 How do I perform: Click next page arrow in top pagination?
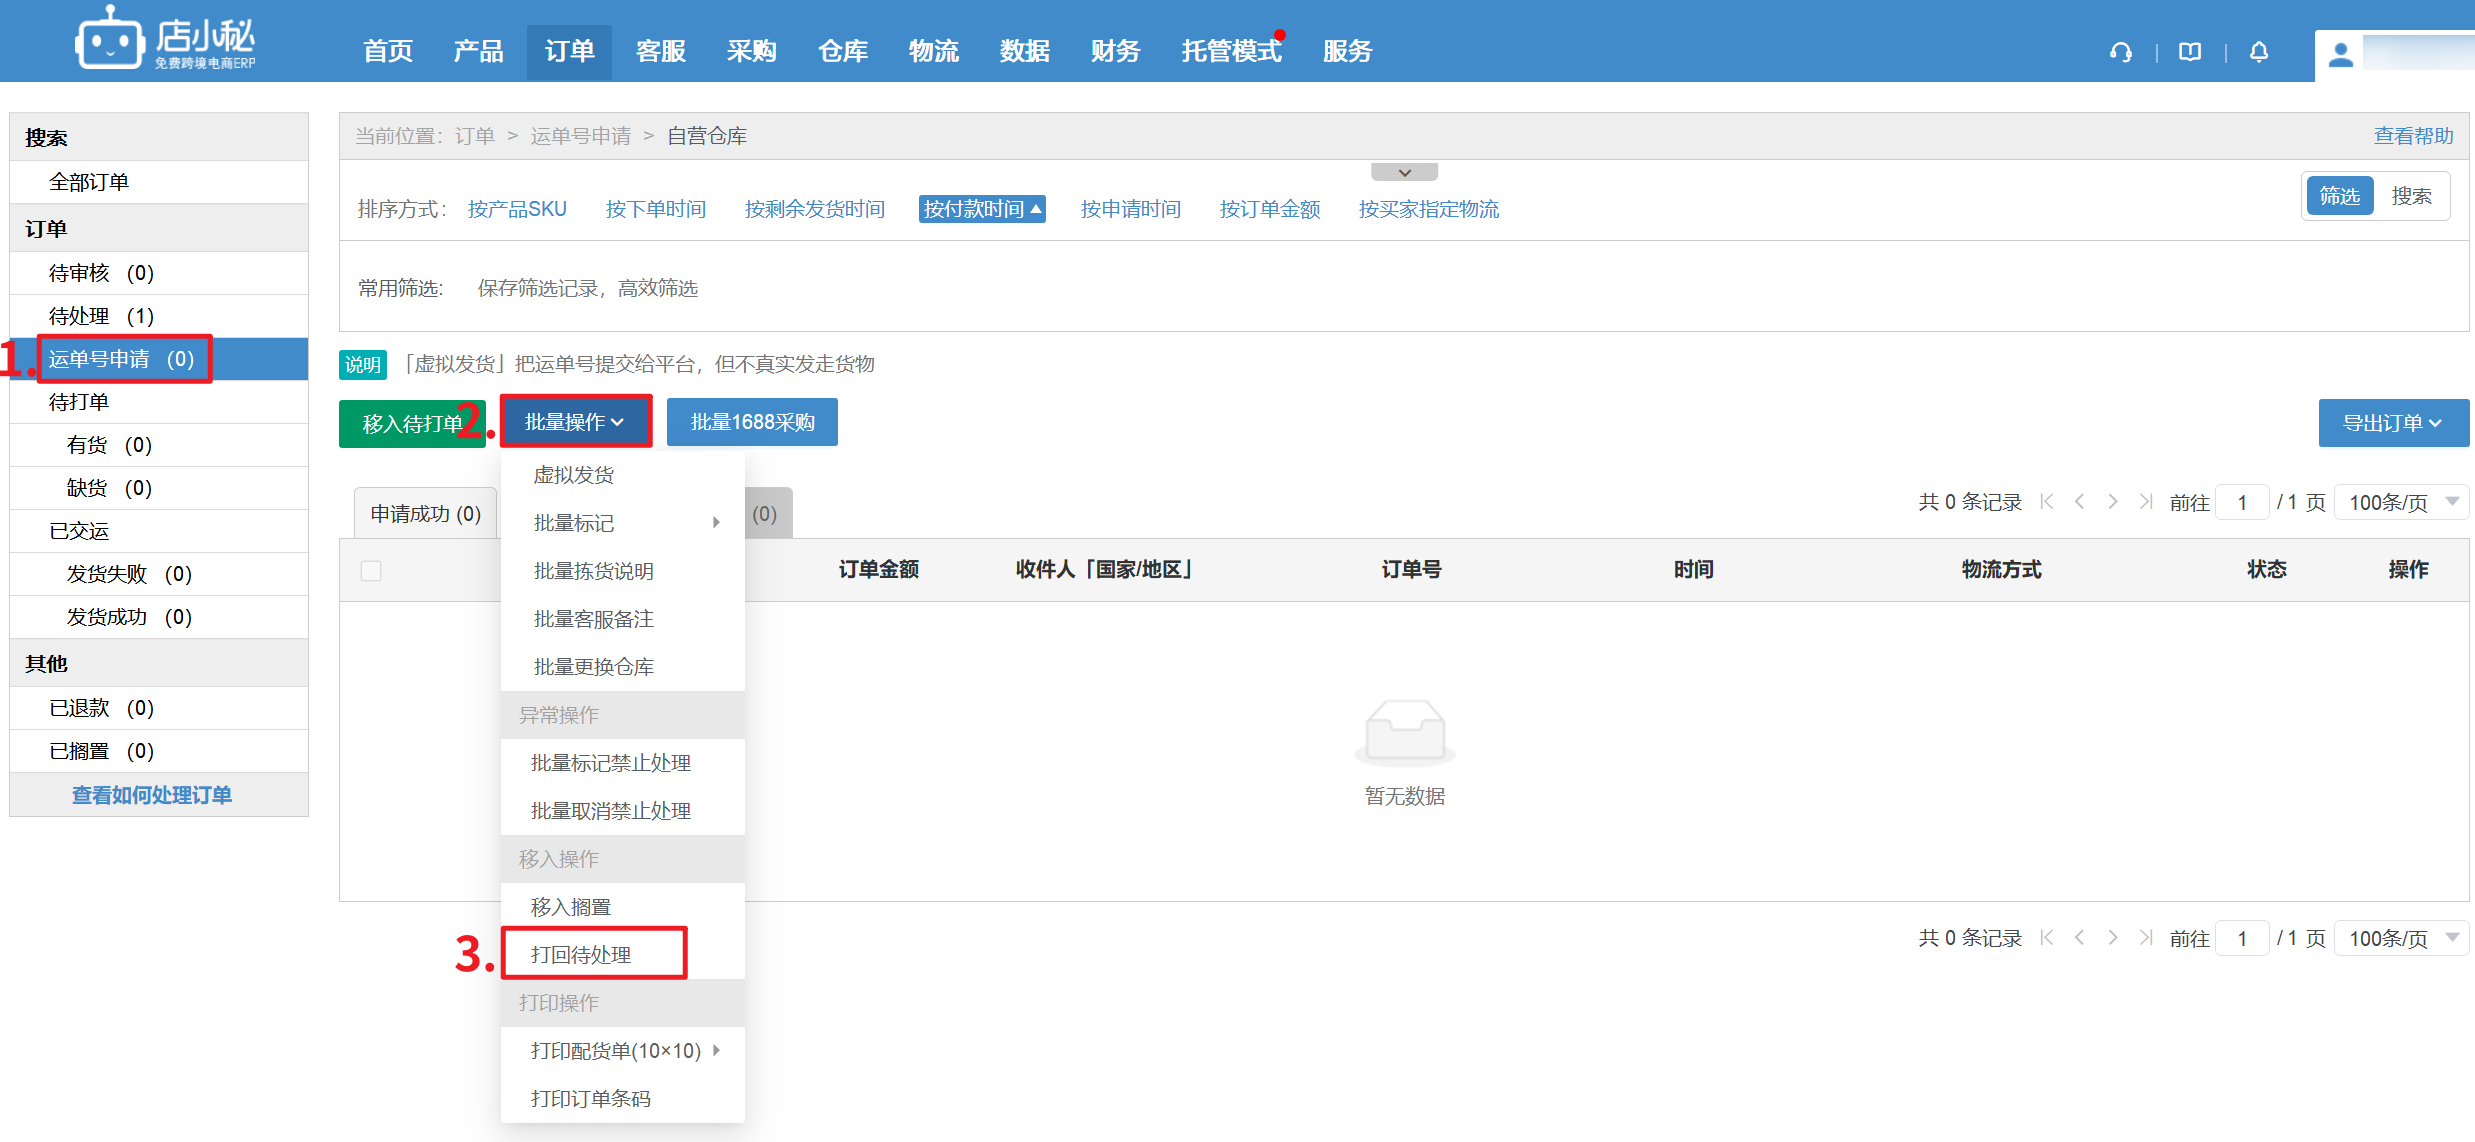(x=2113, y=502)
